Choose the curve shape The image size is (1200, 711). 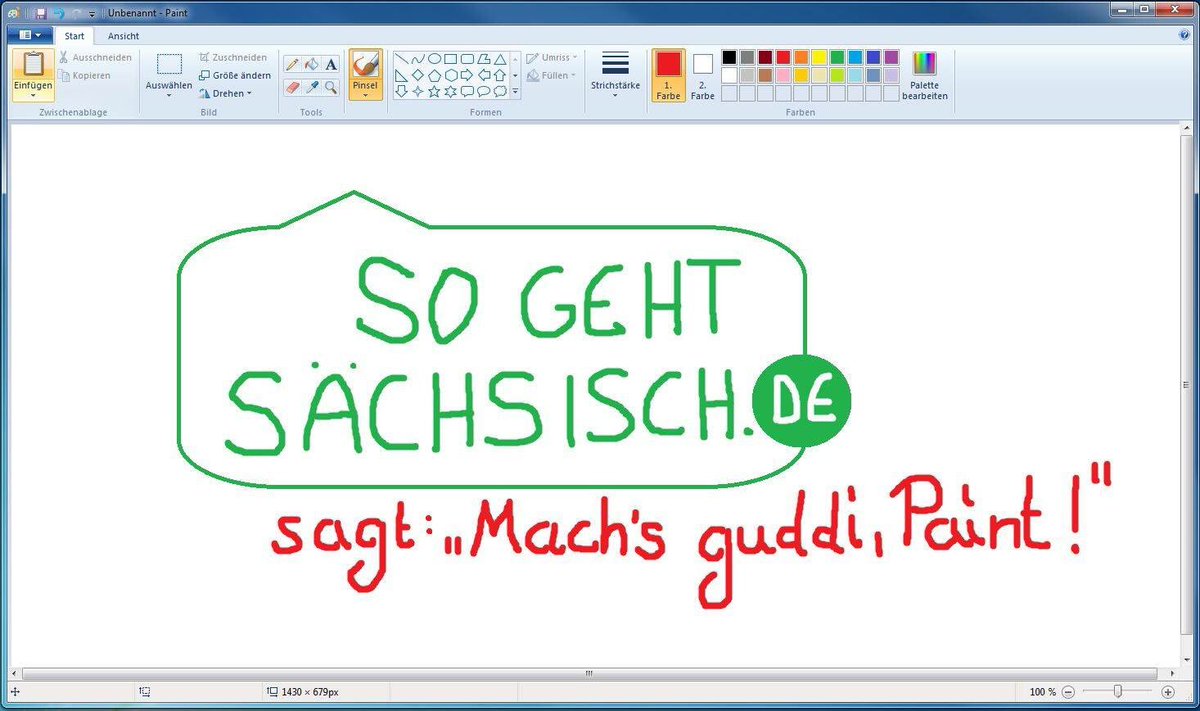tap(418, 59)
